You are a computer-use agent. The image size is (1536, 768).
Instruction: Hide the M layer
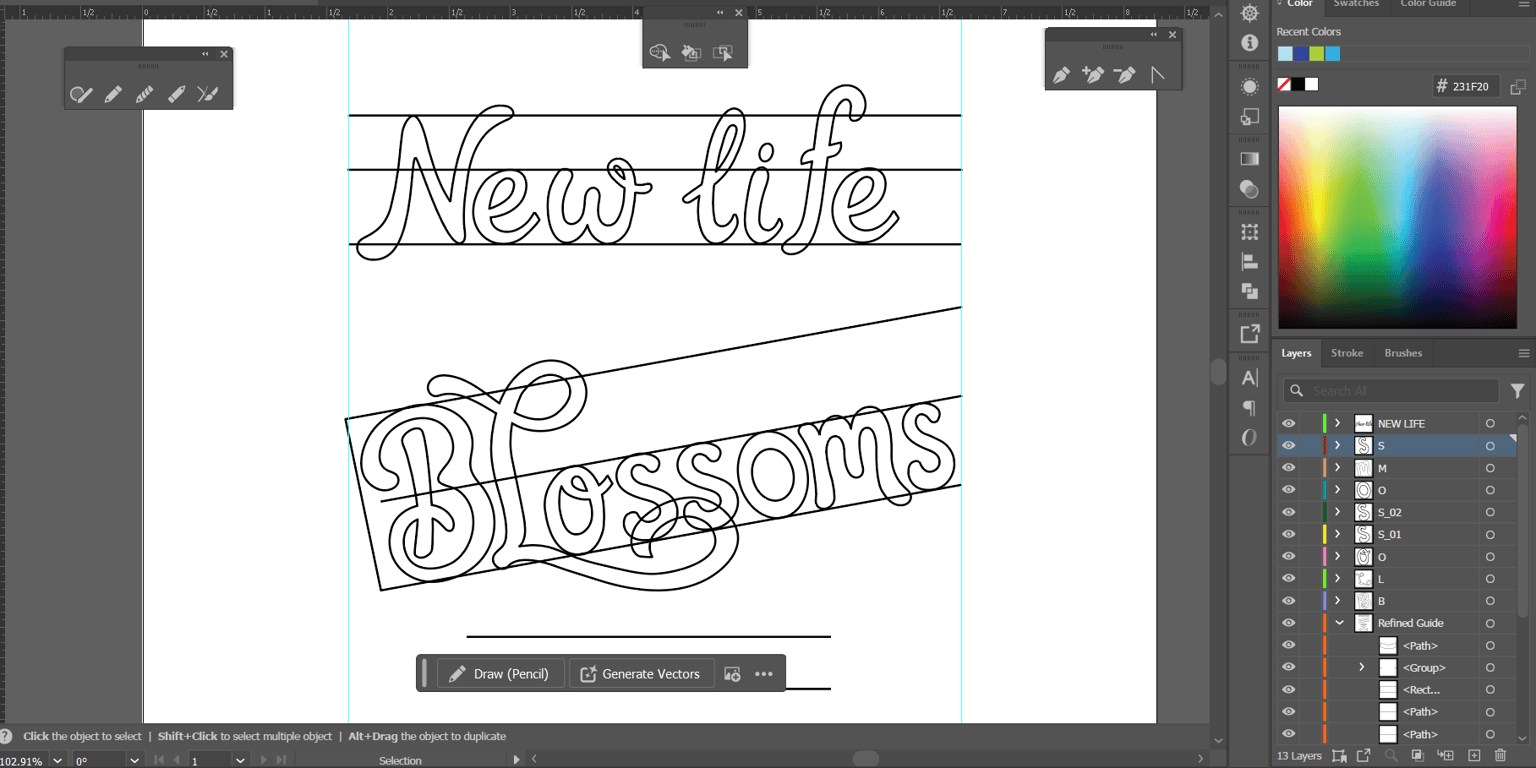pos(1289,468)
